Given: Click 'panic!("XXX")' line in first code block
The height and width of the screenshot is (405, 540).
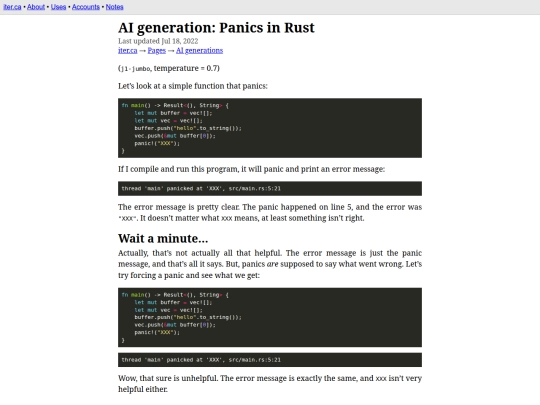Looking at the screenshot, I should pos(157,143).
